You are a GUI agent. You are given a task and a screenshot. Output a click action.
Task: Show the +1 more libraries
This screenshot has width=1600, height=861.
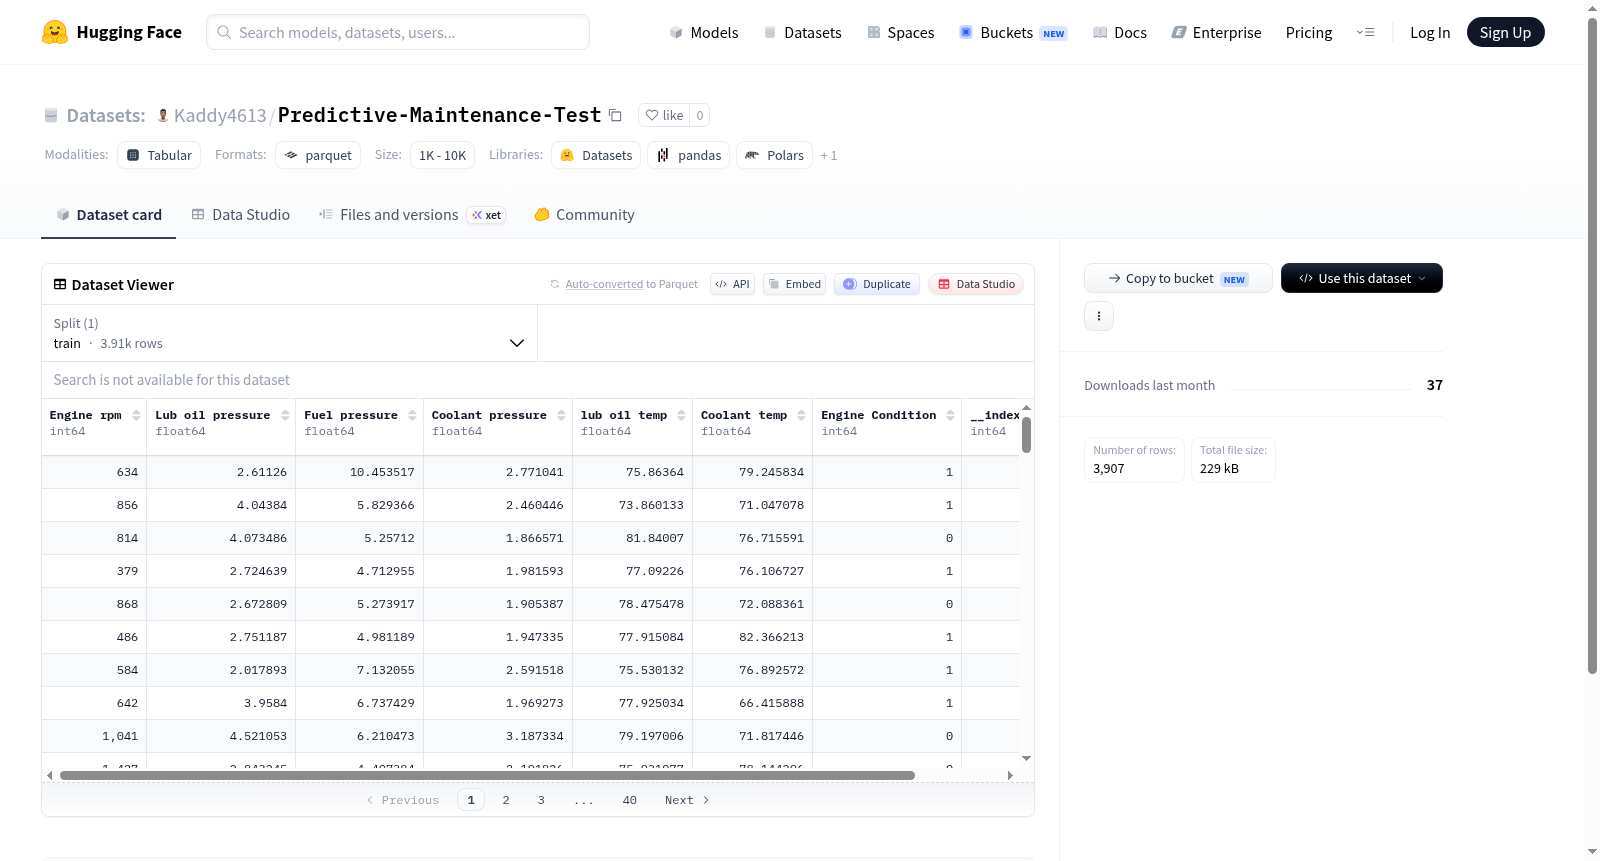829,155
